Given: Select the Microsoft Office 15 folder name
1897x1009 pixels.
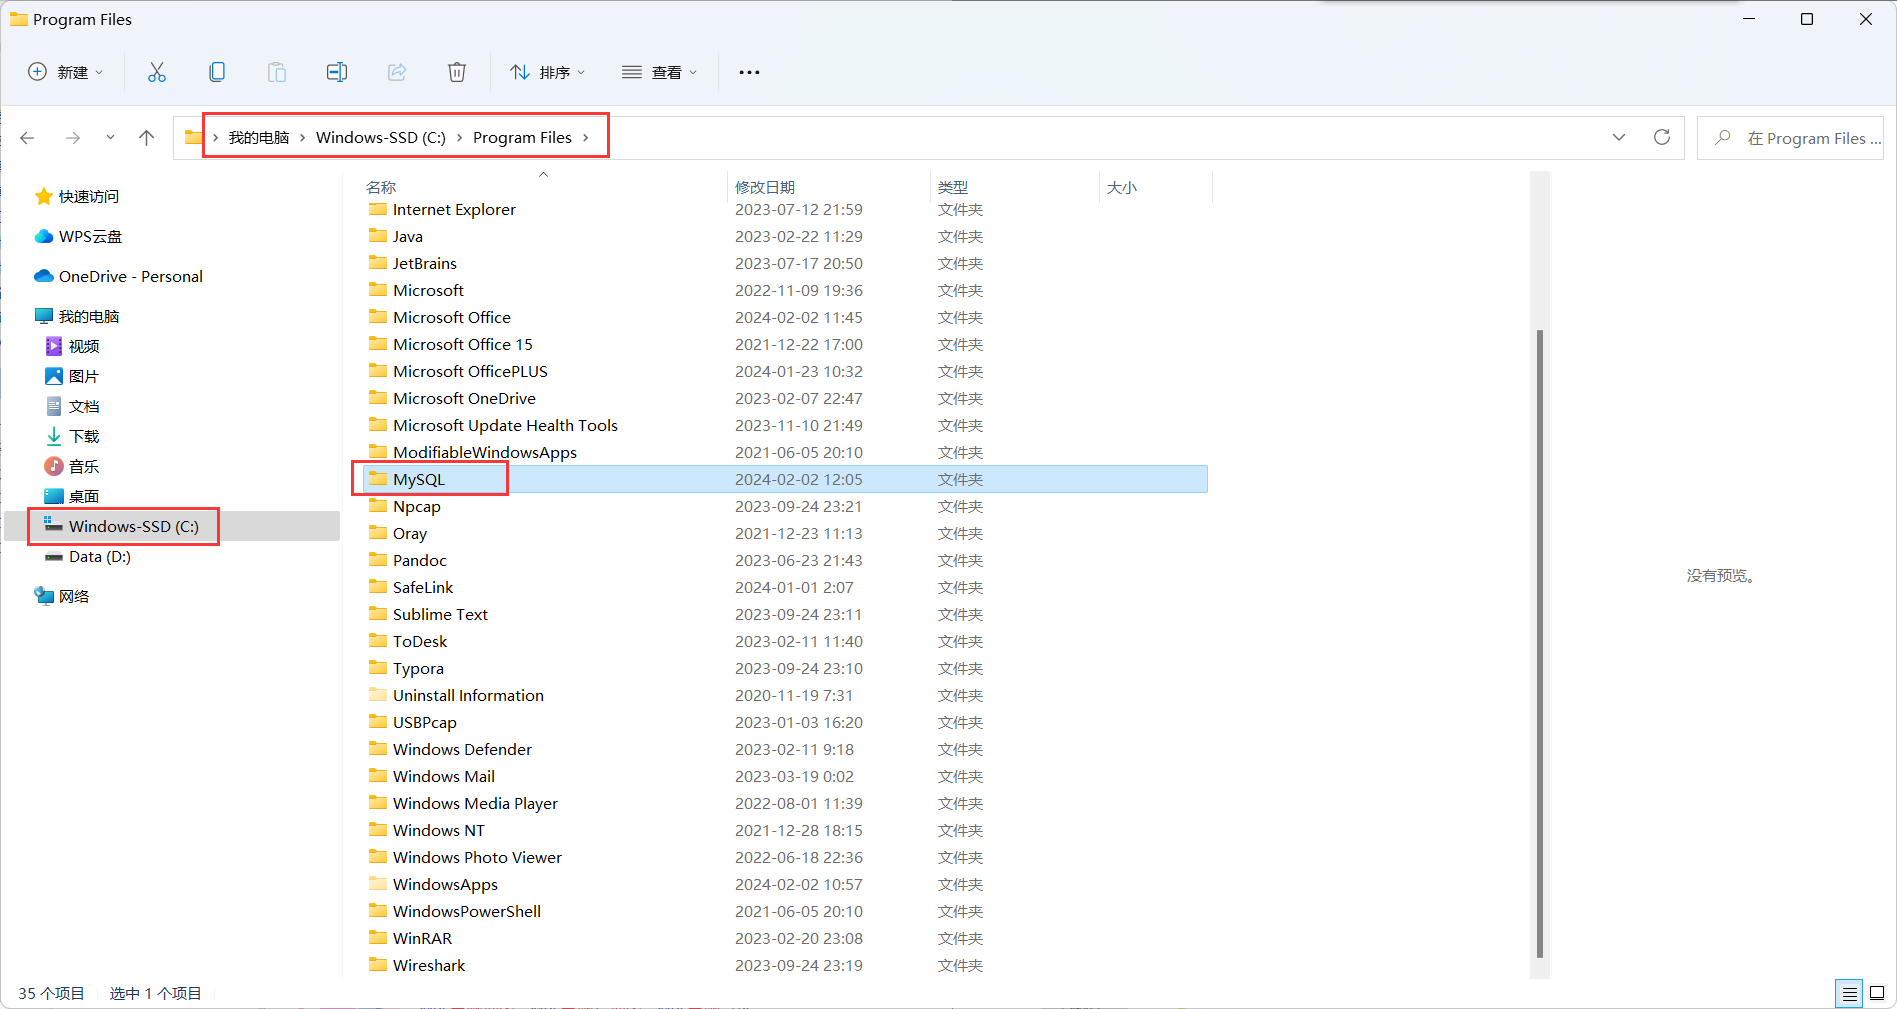Looking at the screenshot, I should [x=463, y=344].
